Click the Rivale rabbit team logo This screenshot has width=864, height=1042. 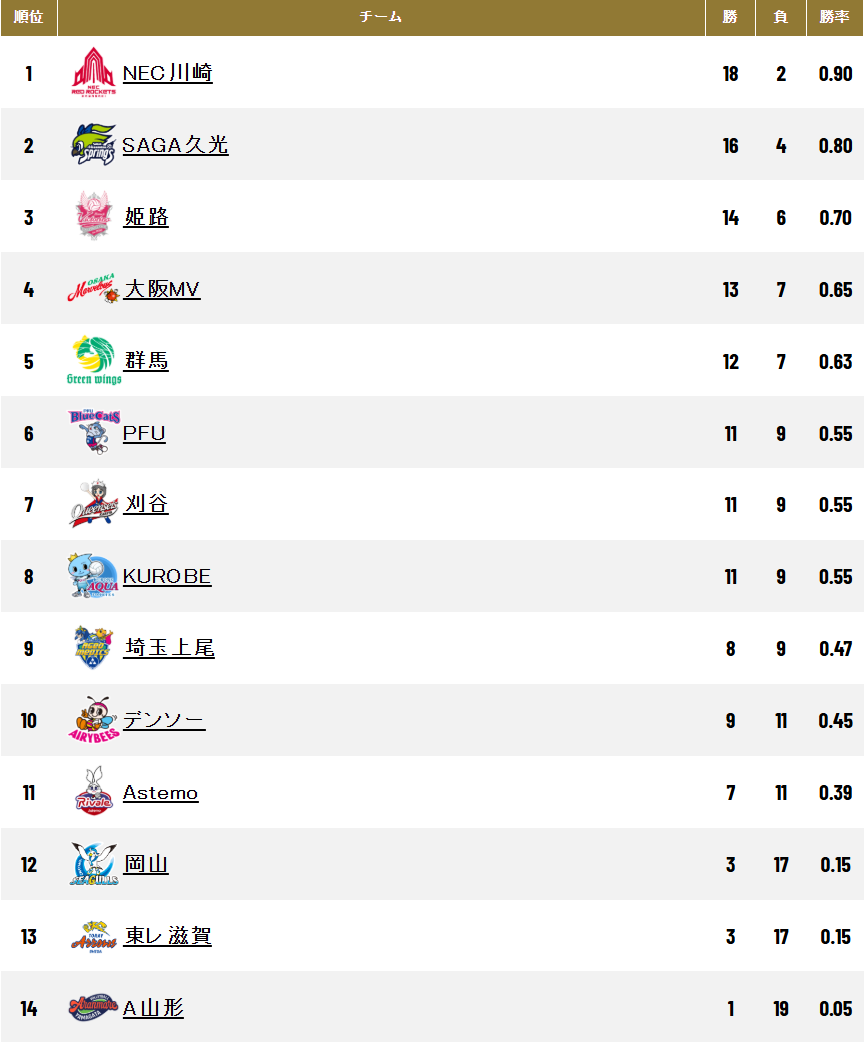(x=94, y=791)
